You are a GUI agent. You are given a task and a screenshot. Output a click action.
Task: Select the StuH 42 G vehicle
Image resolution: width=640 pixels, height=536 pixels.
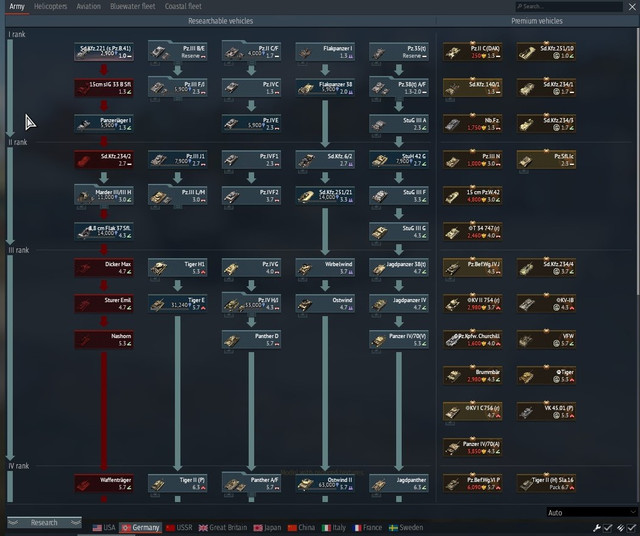point(399,160)
